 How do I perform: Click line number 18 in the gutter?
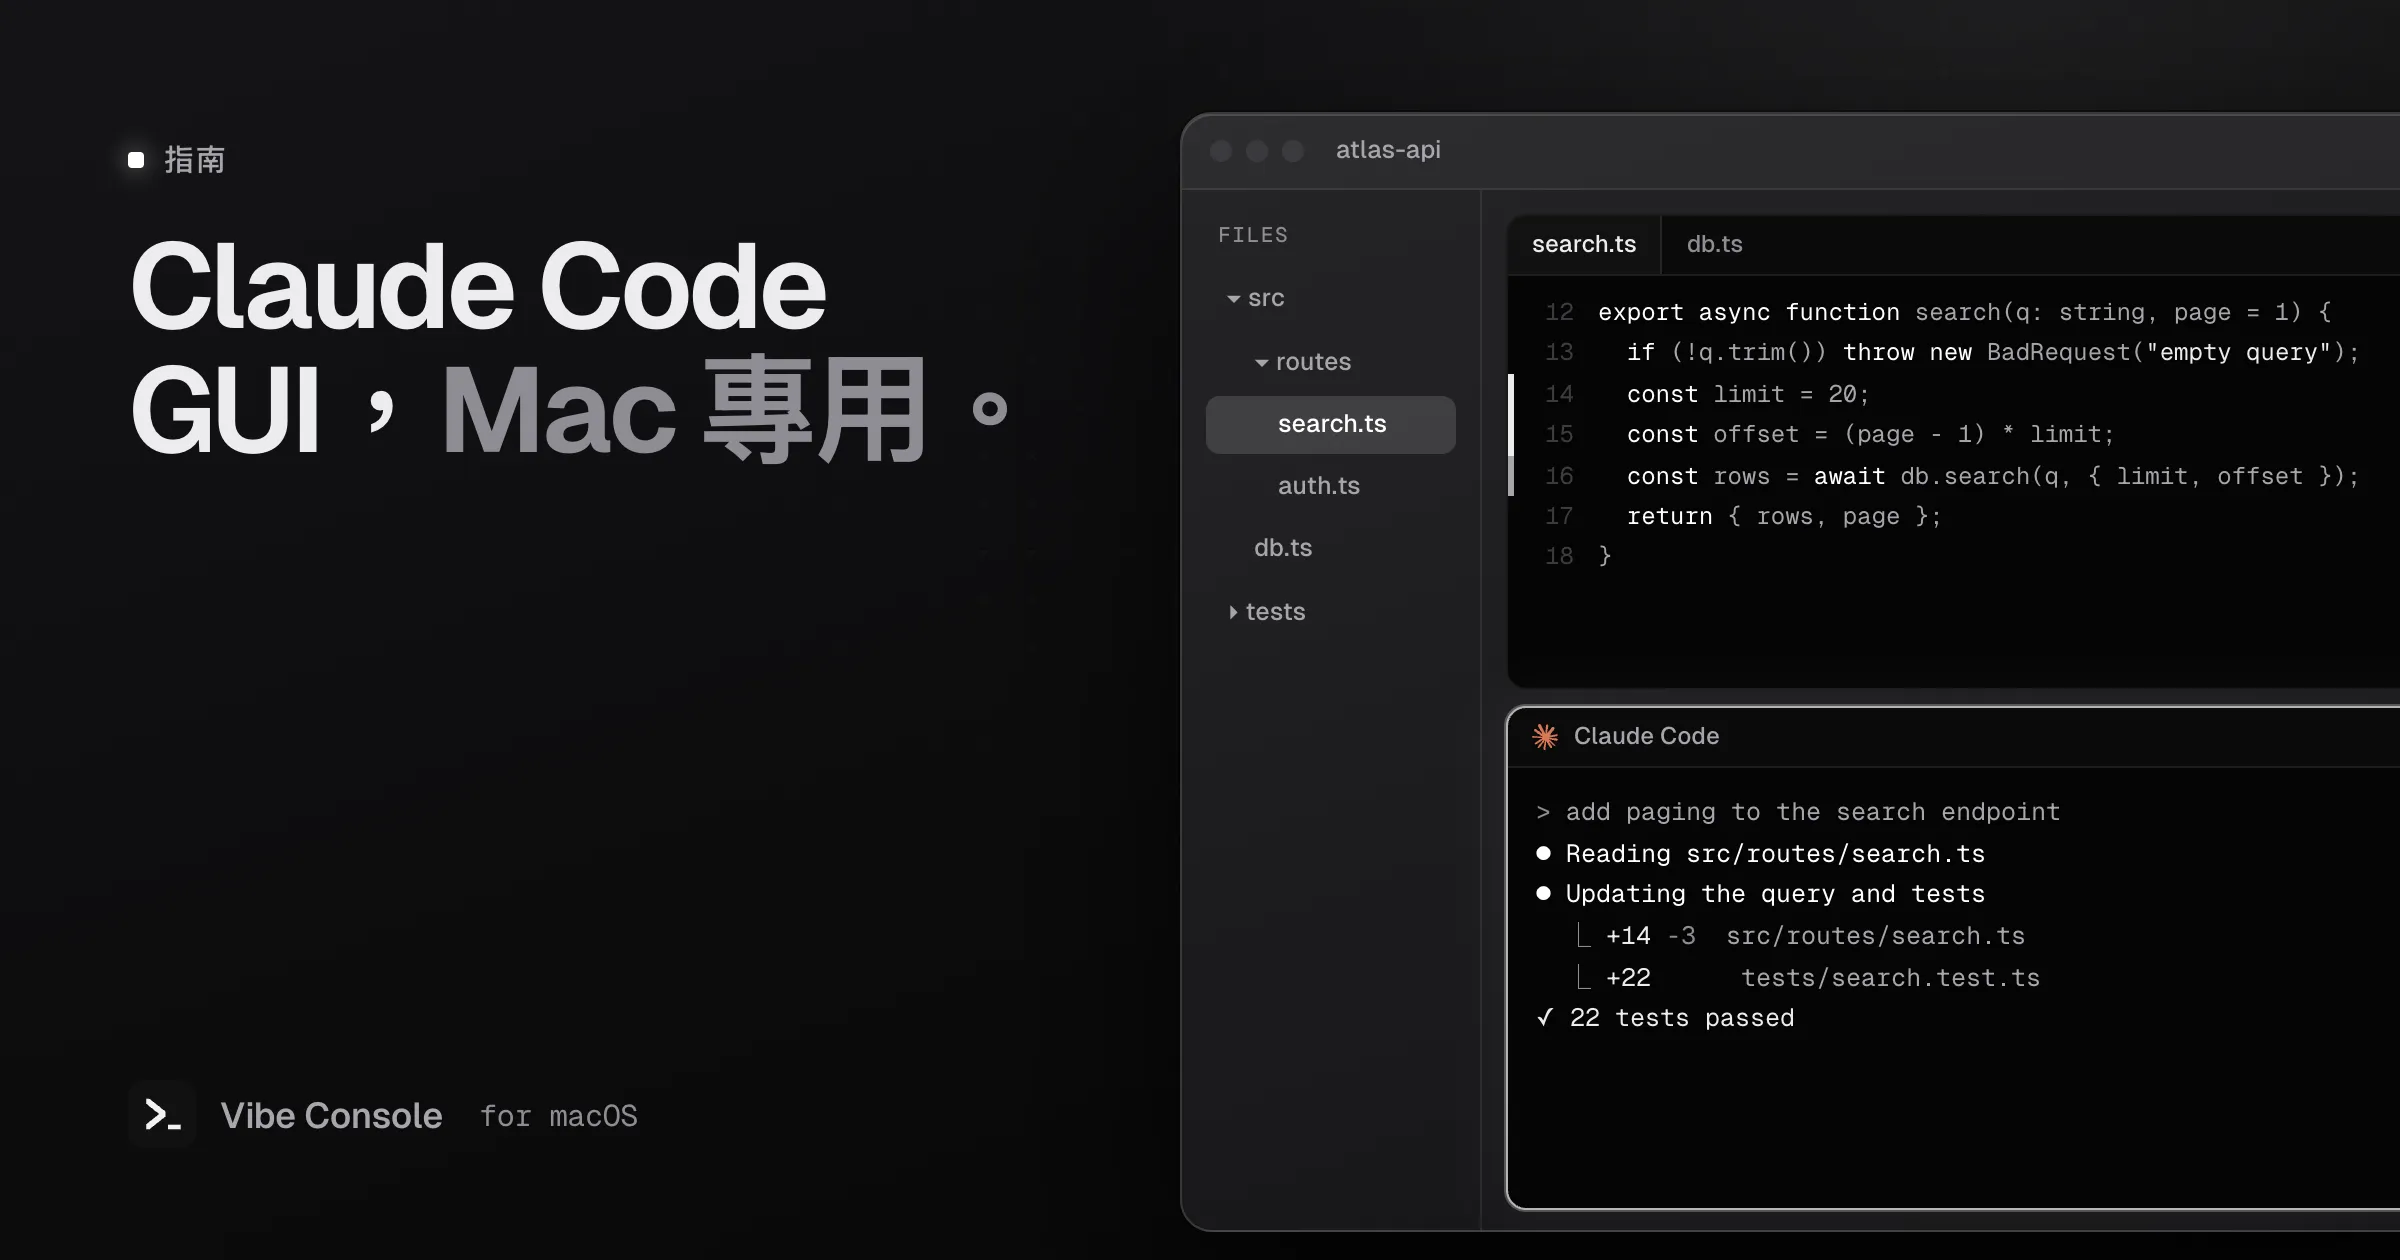tap(1559, 556)
